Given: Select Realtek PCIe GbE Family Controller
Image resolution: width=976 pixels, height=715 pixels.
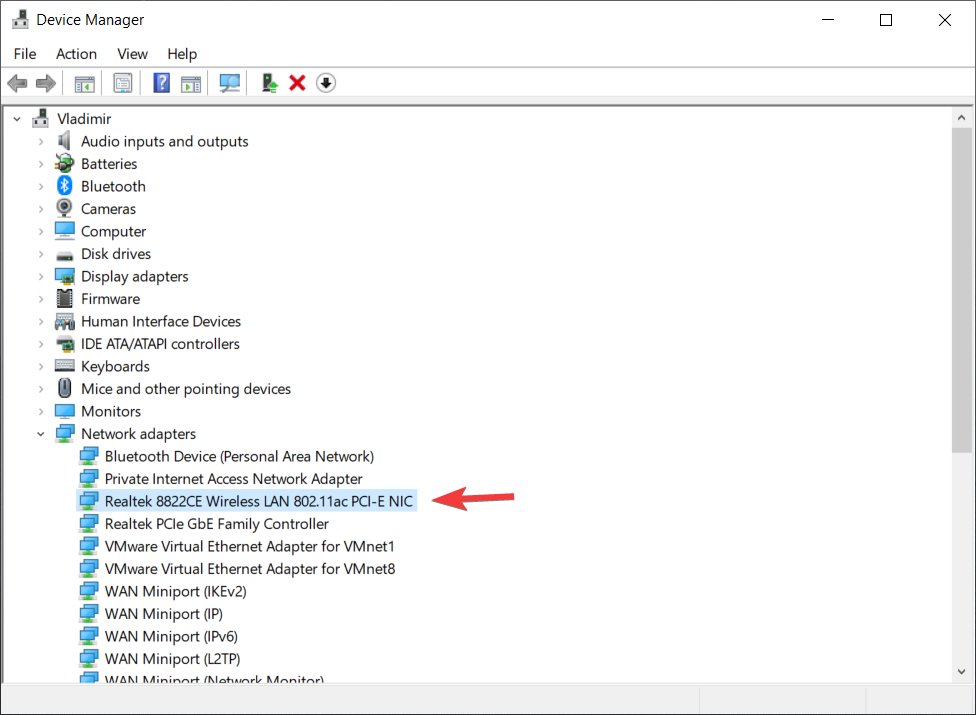Looking at the screenshot, I should [217, 524].
